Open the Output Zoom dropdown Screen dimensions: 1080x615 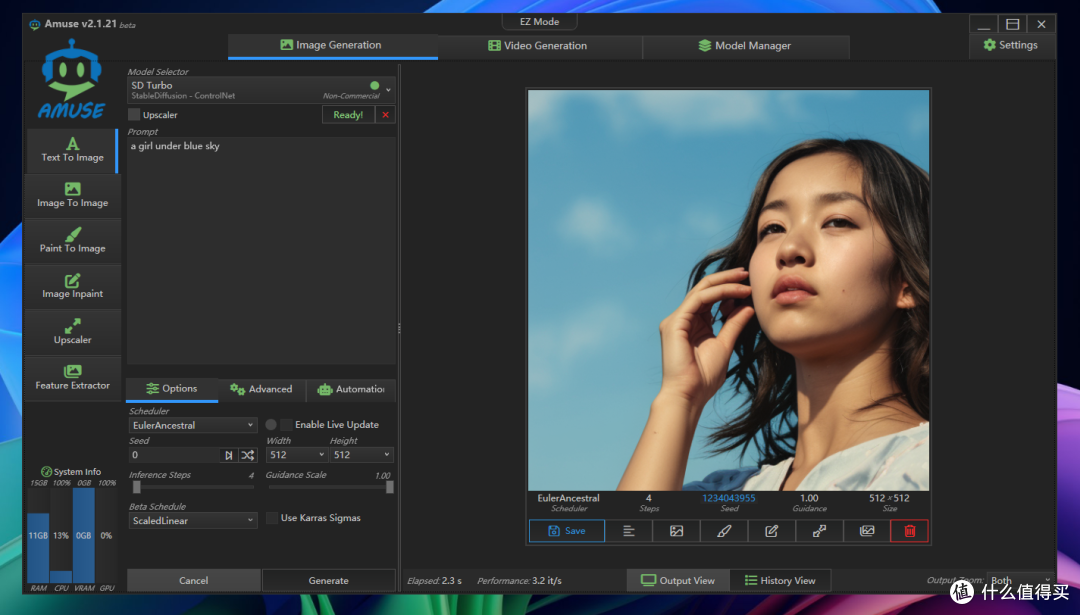1021,581
